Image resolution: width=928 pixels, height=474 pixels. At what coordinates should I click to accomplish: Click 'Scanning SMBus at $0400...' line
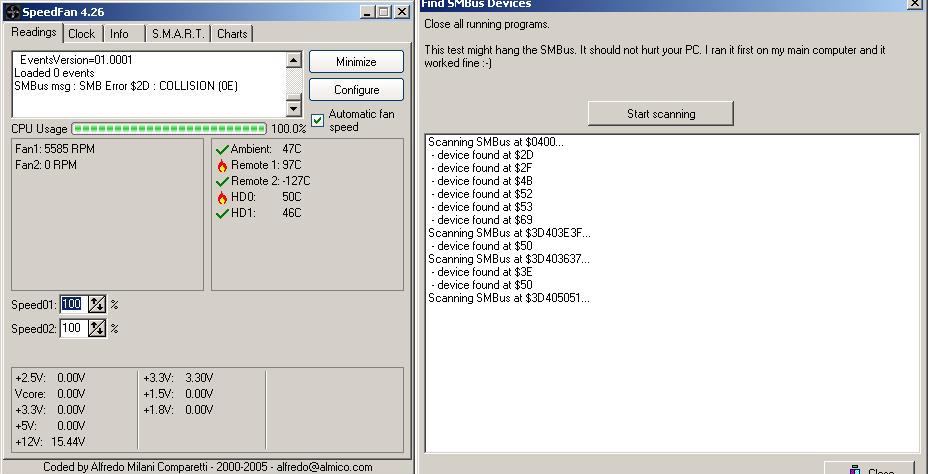point(496,142)
